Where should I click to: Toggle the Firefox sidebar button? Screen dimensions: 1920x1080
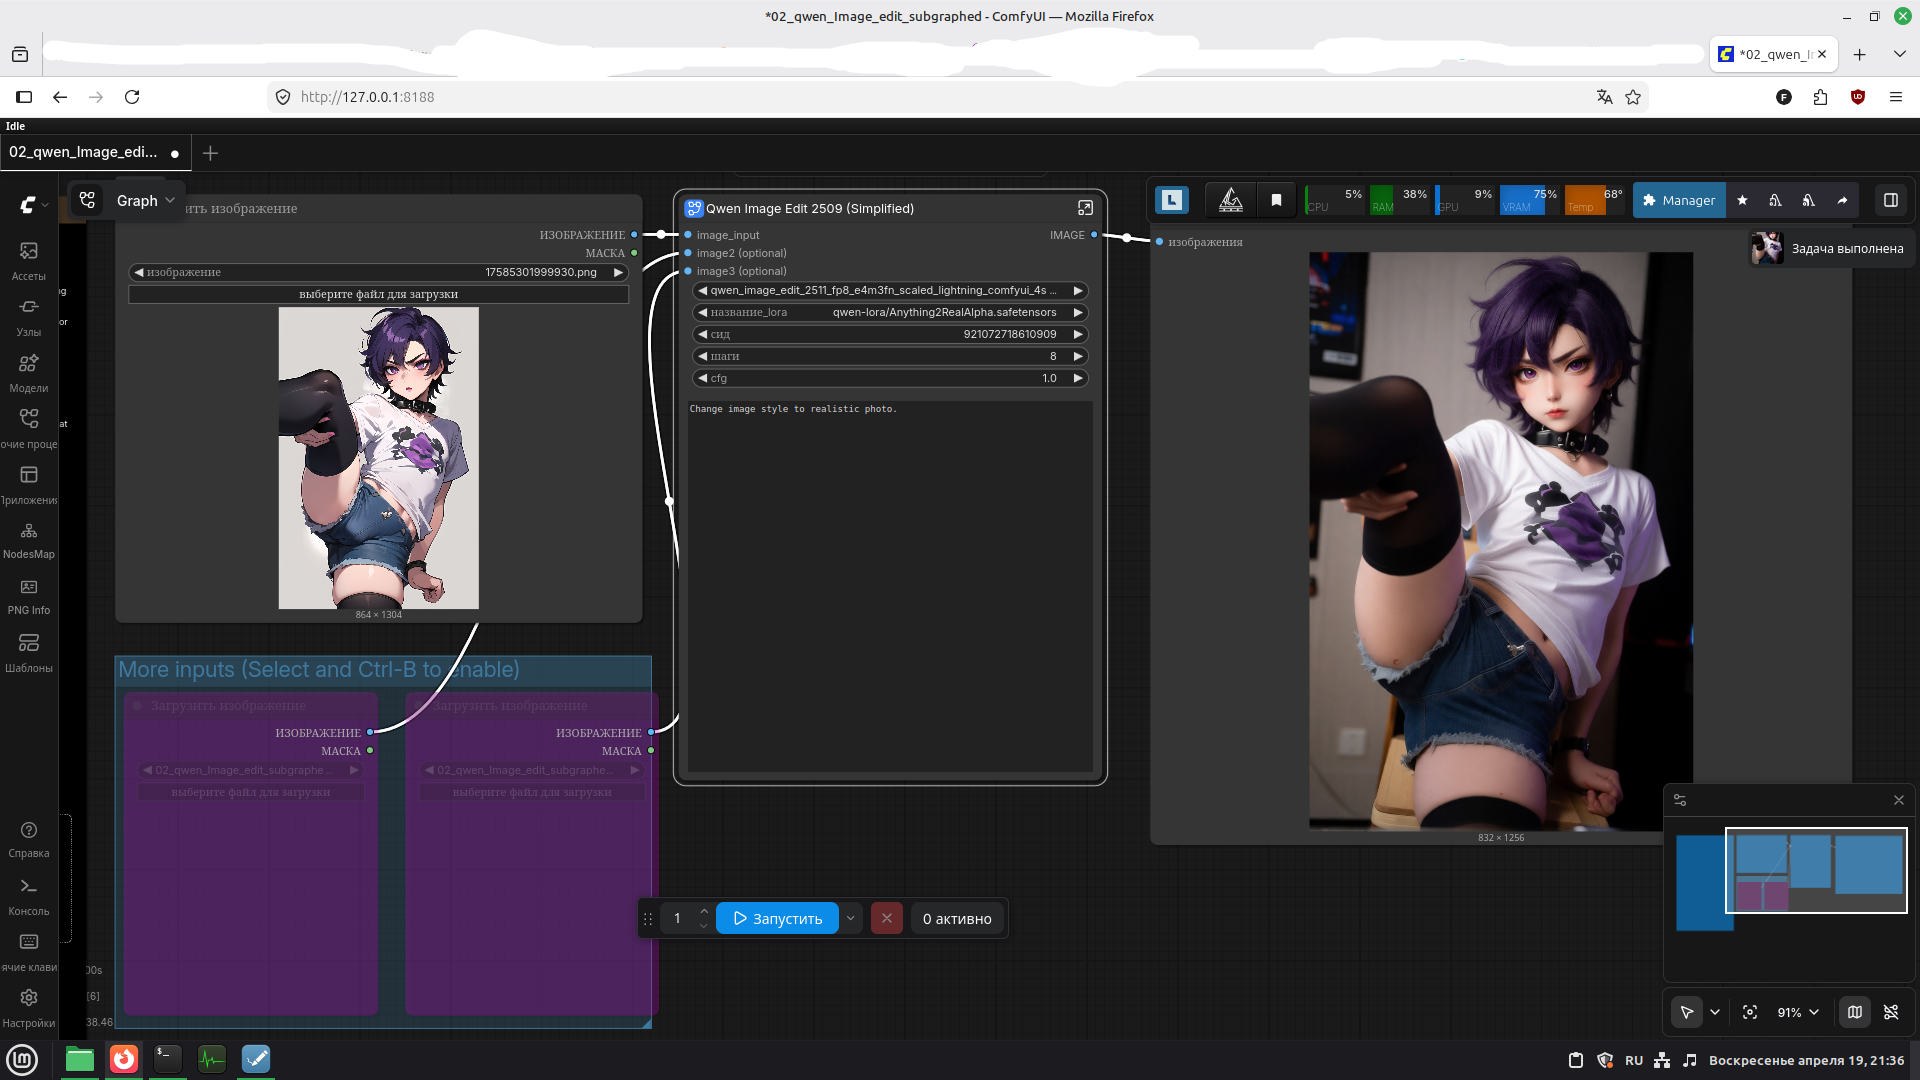click(x=24, y=97)
